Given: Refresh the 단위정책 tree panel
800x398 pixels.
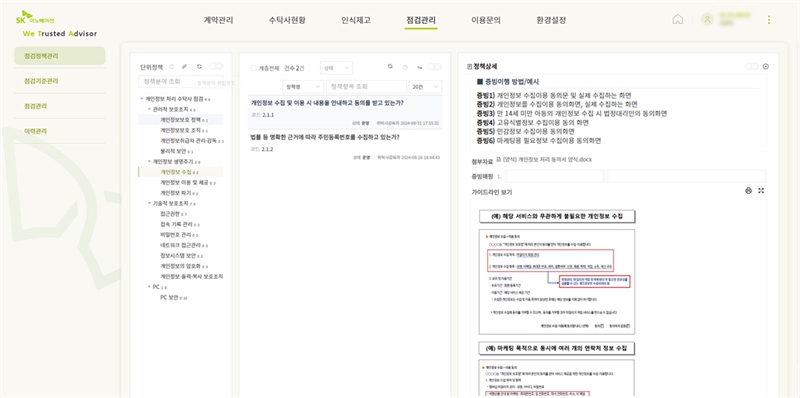Looking at the screenshot, I should [199, 66].
